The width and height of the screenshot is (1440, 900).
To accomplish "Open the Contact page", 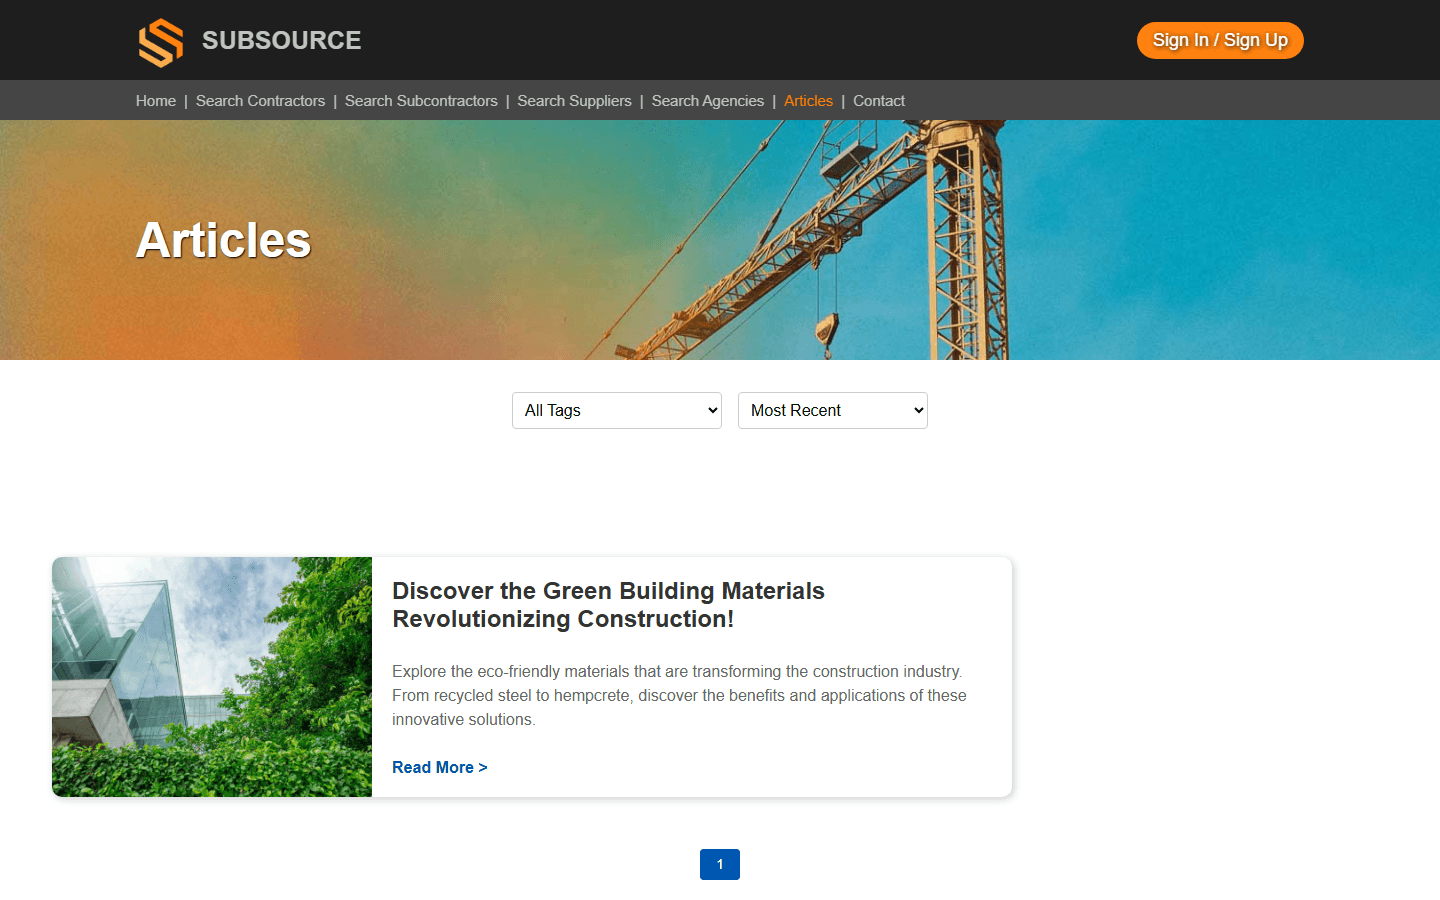I will (878, 100).
